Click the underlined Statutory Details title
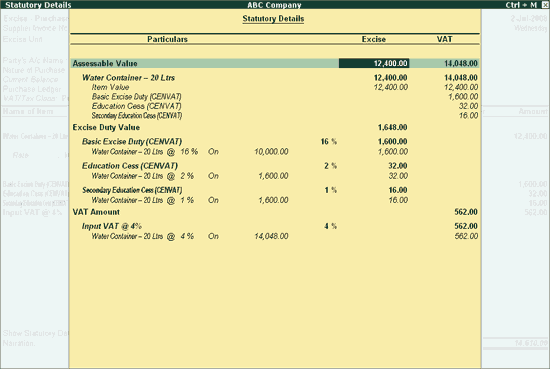This screenshot has width=550, height=369. click(x=273, y=19)
